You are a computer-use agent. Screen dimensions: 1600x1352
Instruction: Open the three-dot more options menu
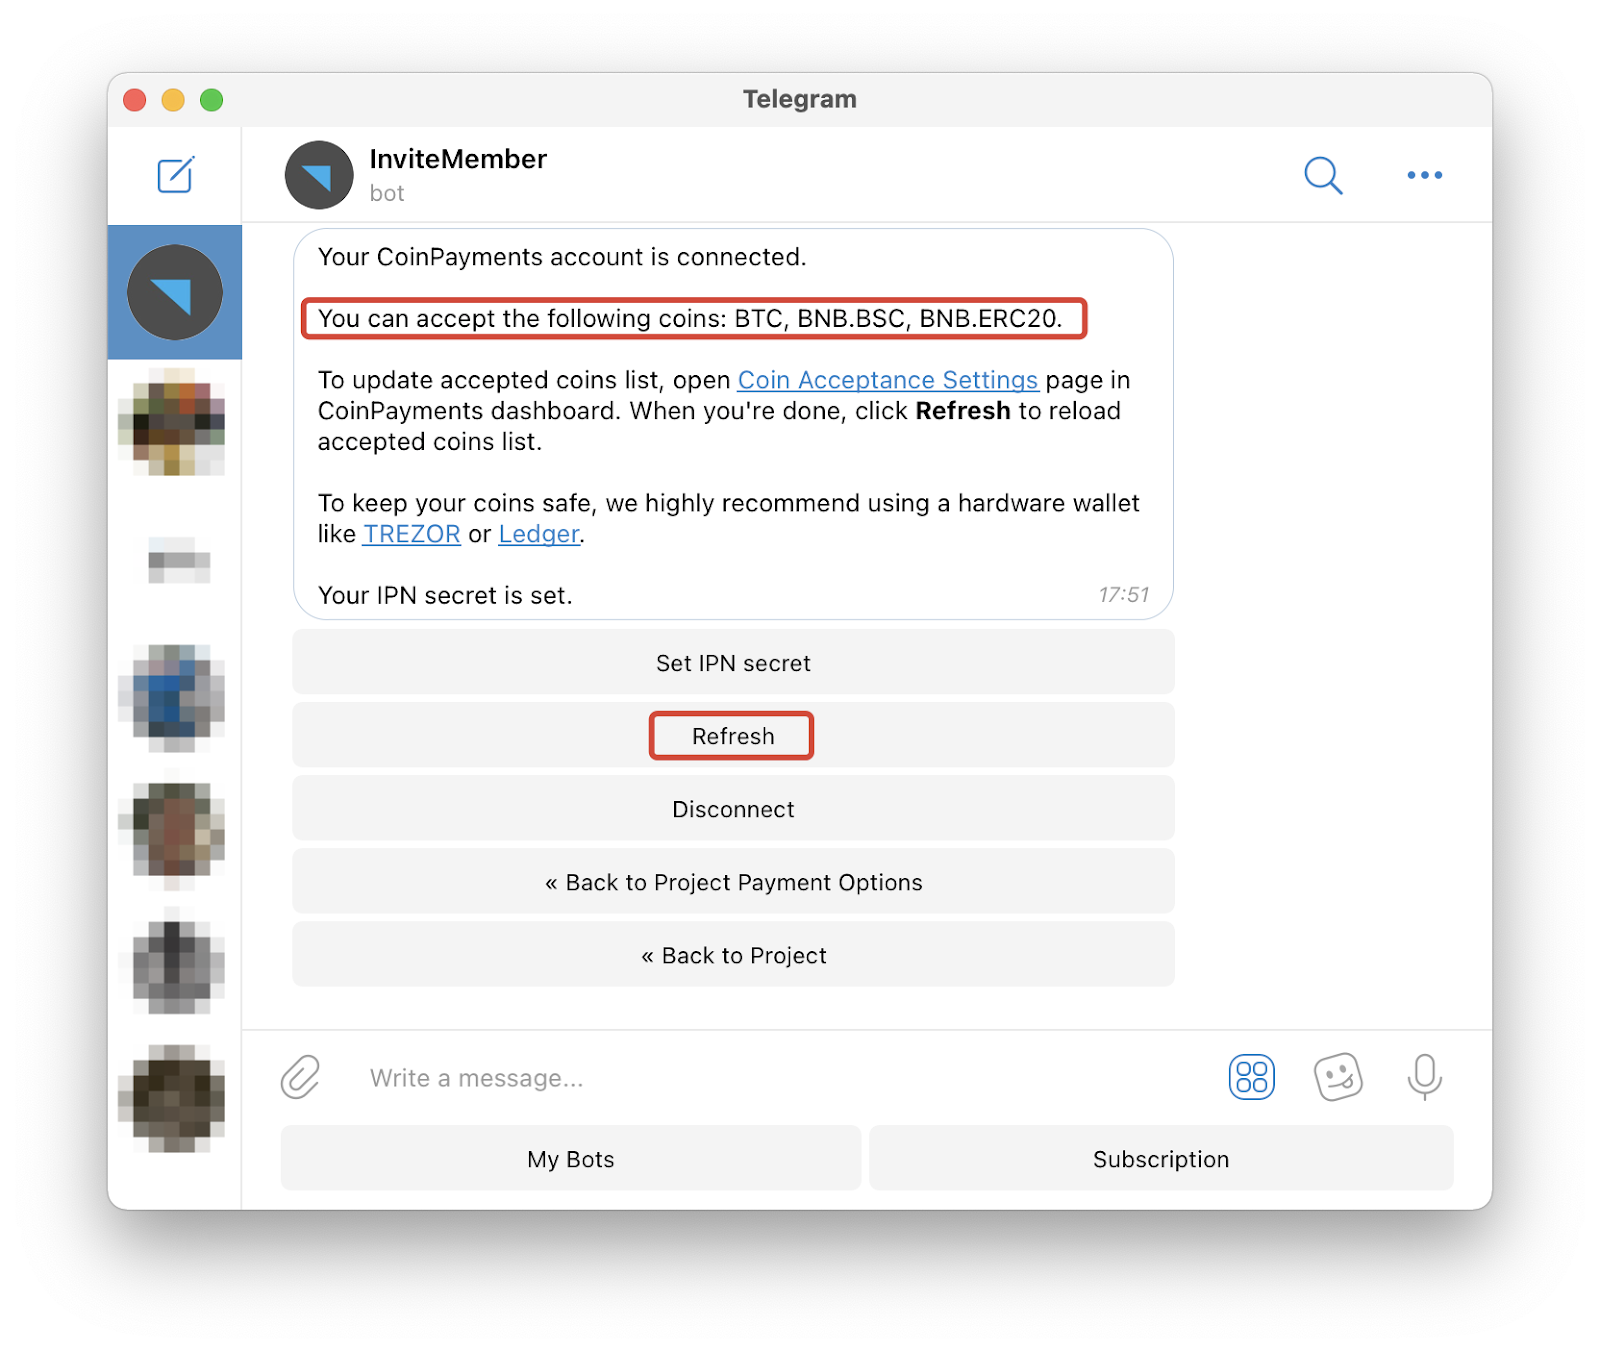click(x=1424, y=175)
